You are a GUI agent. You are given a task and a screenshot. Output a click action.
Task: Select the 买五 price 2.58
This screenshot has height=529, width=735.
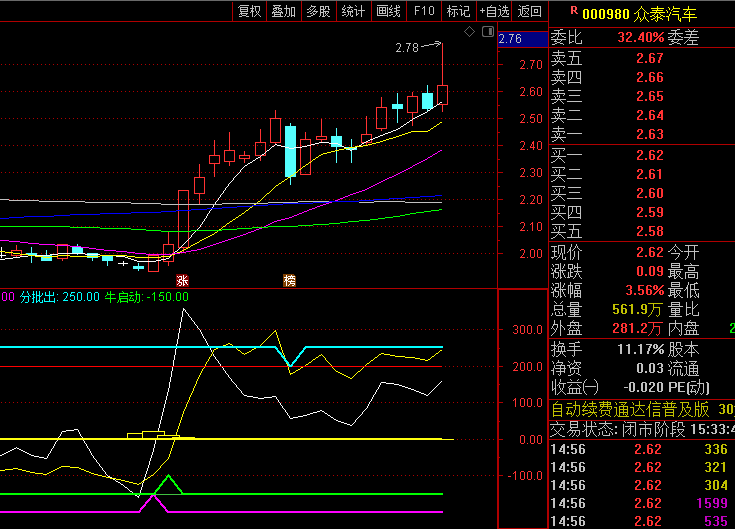(x=650, y=231)
